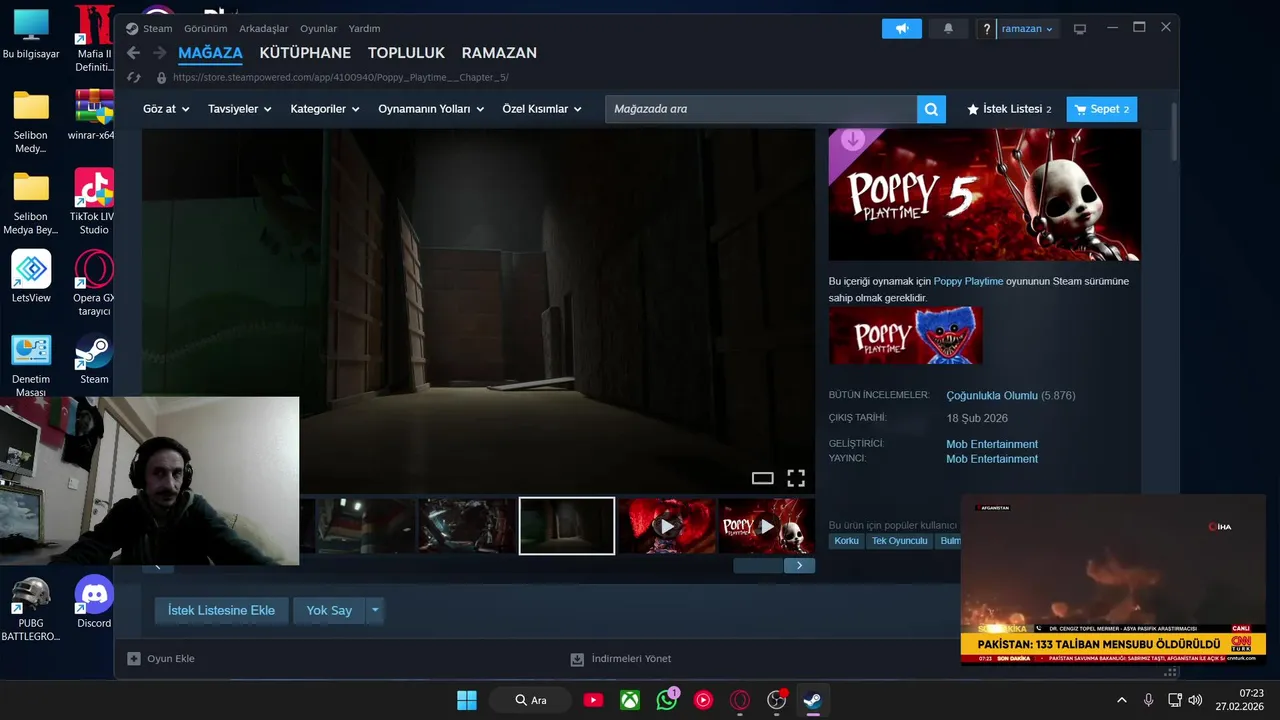Open the PUBG BATTLEGROUNDS desktop shortcut
This screenshot has height=720, width=1280.
pos(31,608)
